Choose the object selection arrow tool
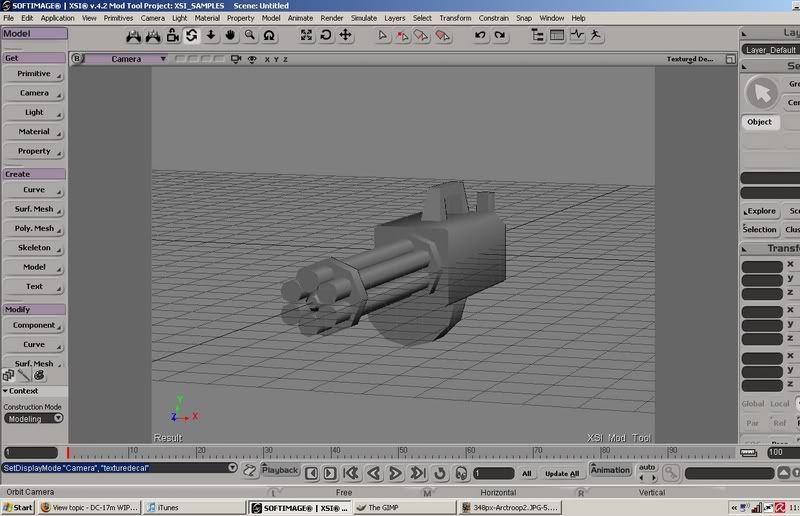 click(x=382, y=35)
